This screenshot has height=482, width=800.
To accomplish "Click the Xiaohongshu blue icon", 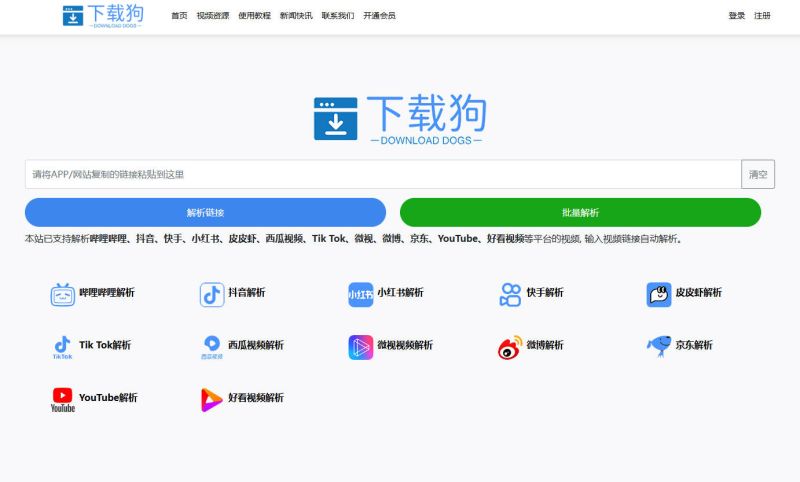I will pyautogui.click(x=361, y=294).
